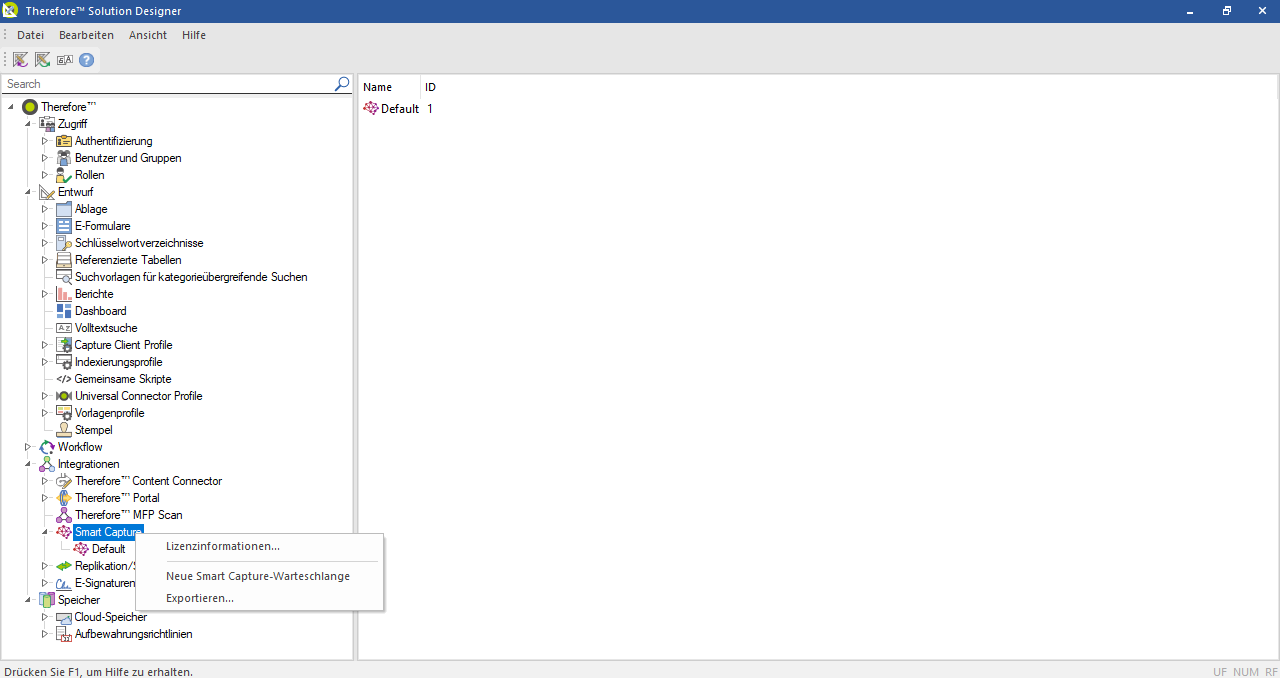Image resolution: width=1280 pixels, height=678 pixels.
Task: Expand the Authentifizierung node
Action: tap(44, 141)
